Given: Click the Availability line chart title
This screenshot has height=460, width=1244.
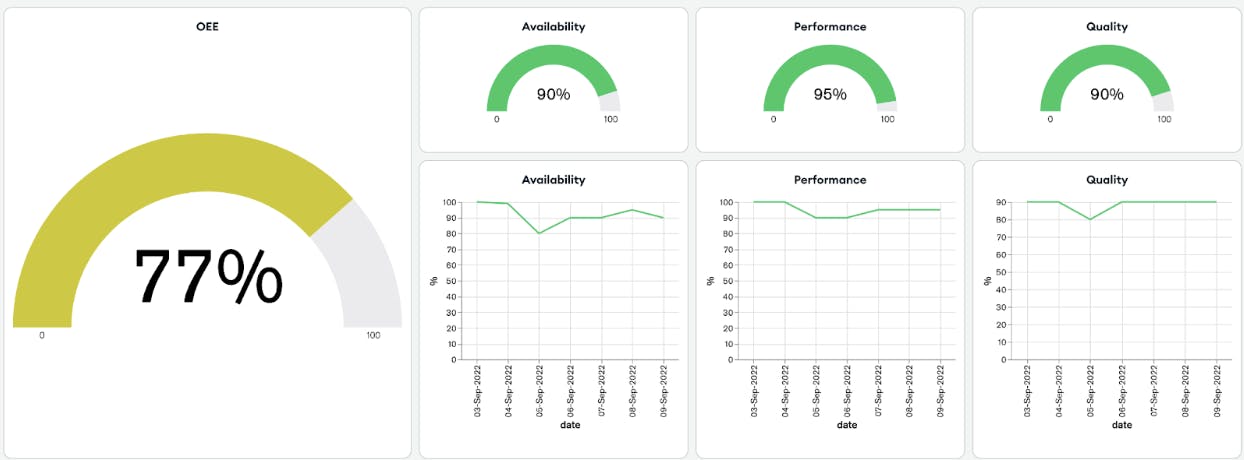Looking at the screenshot, I should click(553, 180).
